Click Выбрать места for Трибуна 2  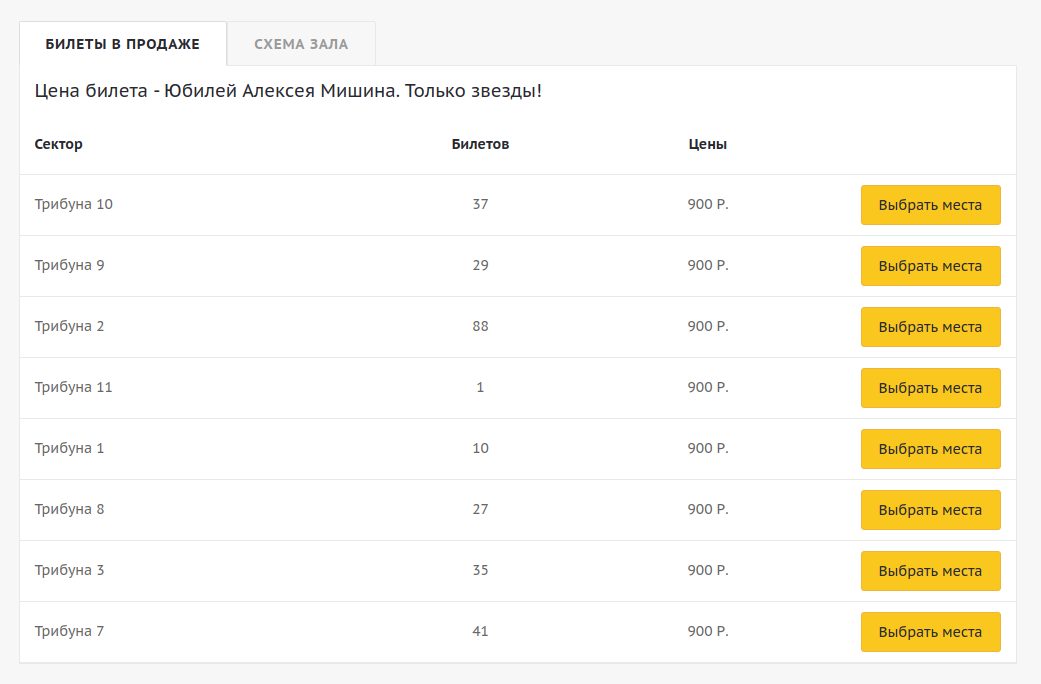(930, 327)
